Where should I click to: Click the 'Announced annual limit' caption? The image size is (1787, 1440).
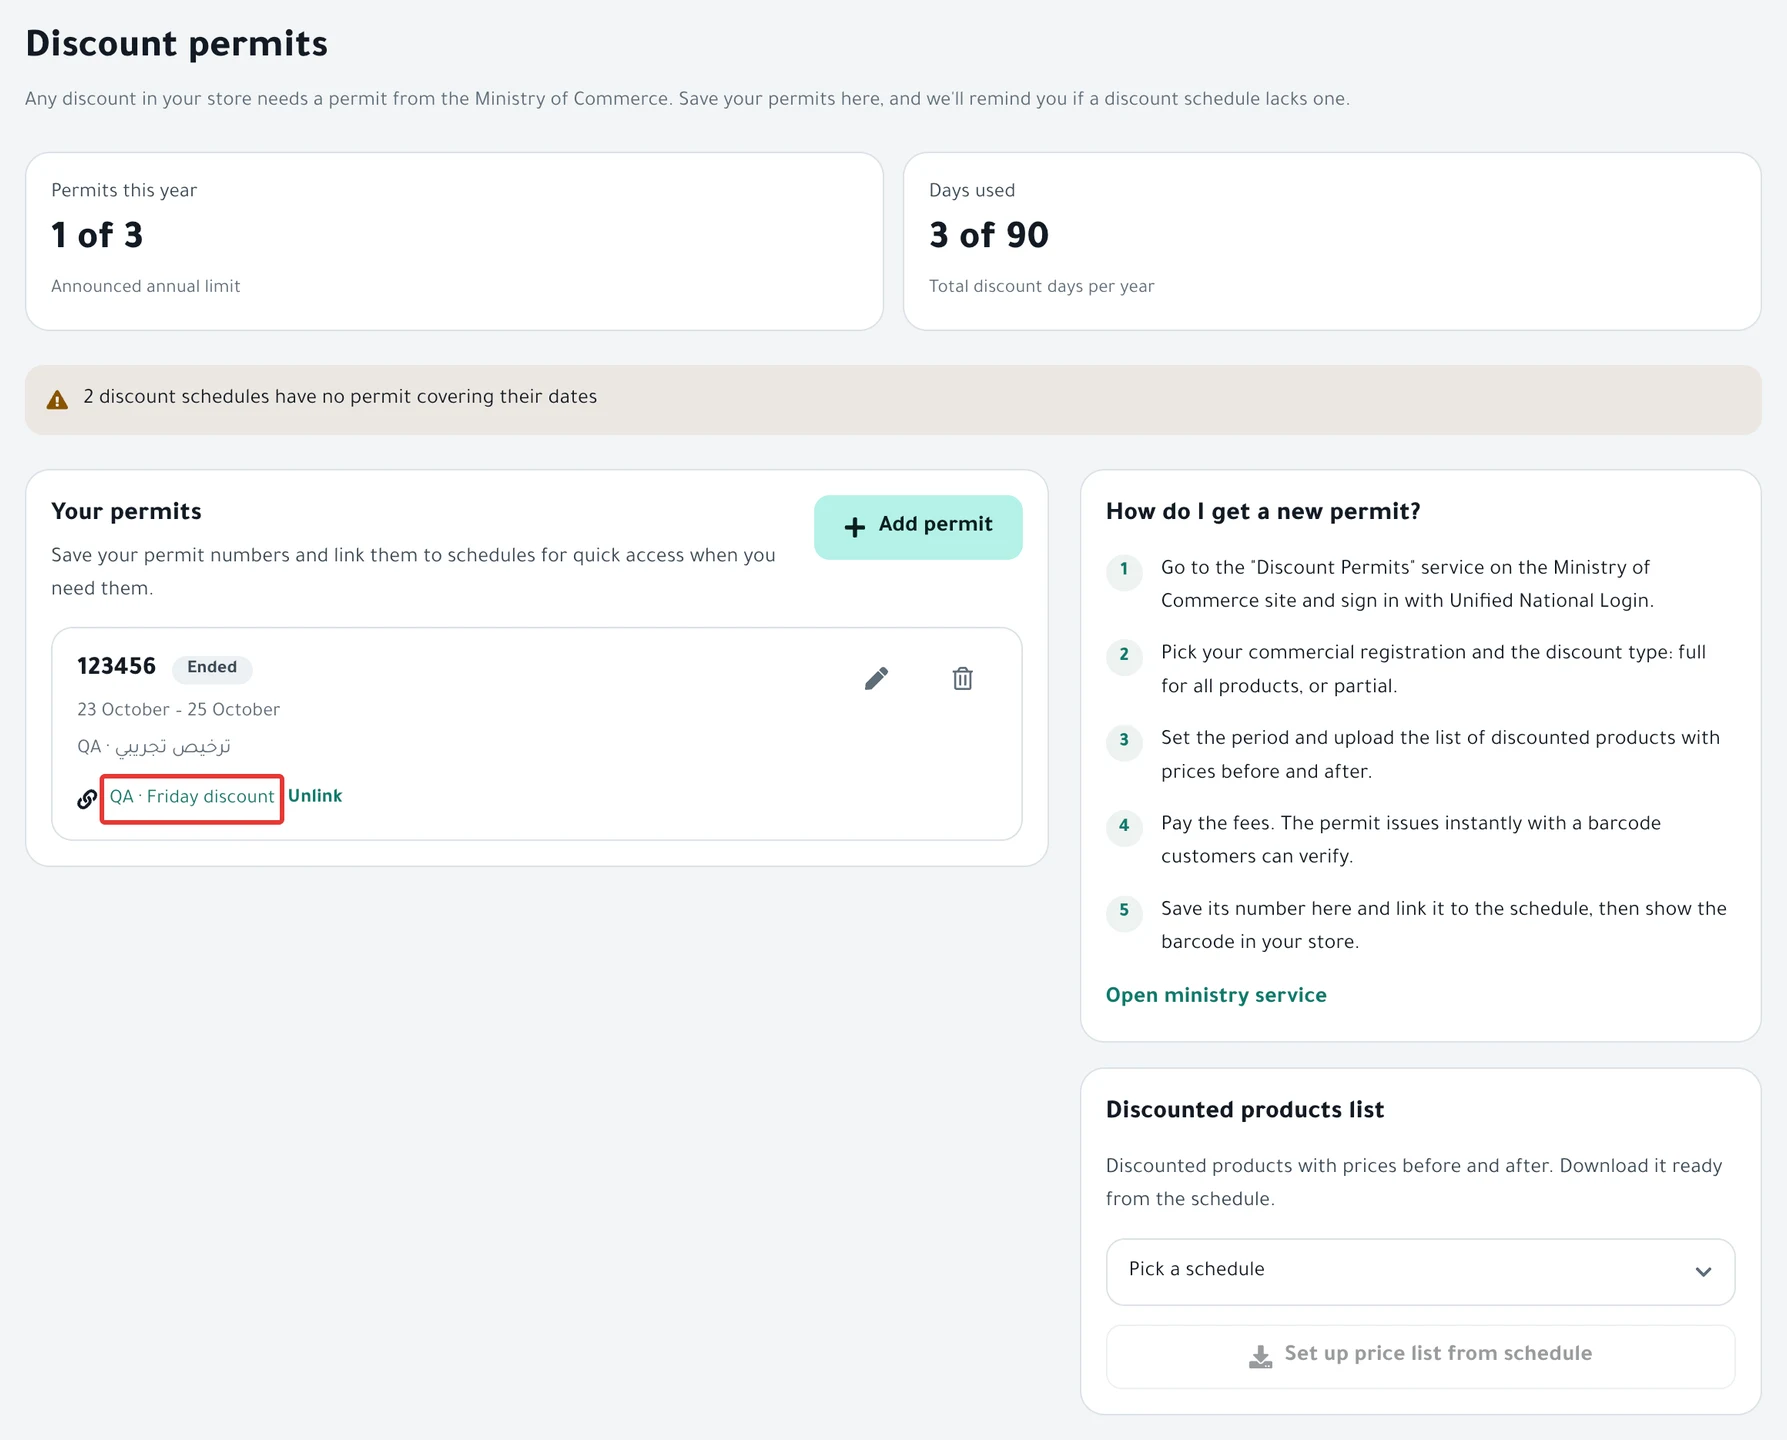tap(146, 287)
